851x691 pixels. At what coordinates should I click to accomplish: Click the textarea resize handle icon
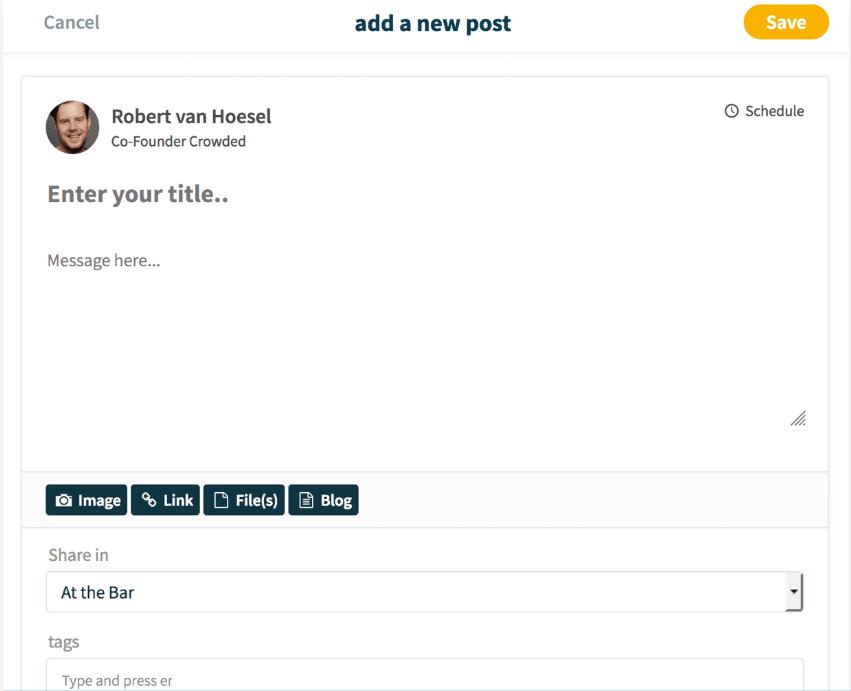tap(798, 419)
